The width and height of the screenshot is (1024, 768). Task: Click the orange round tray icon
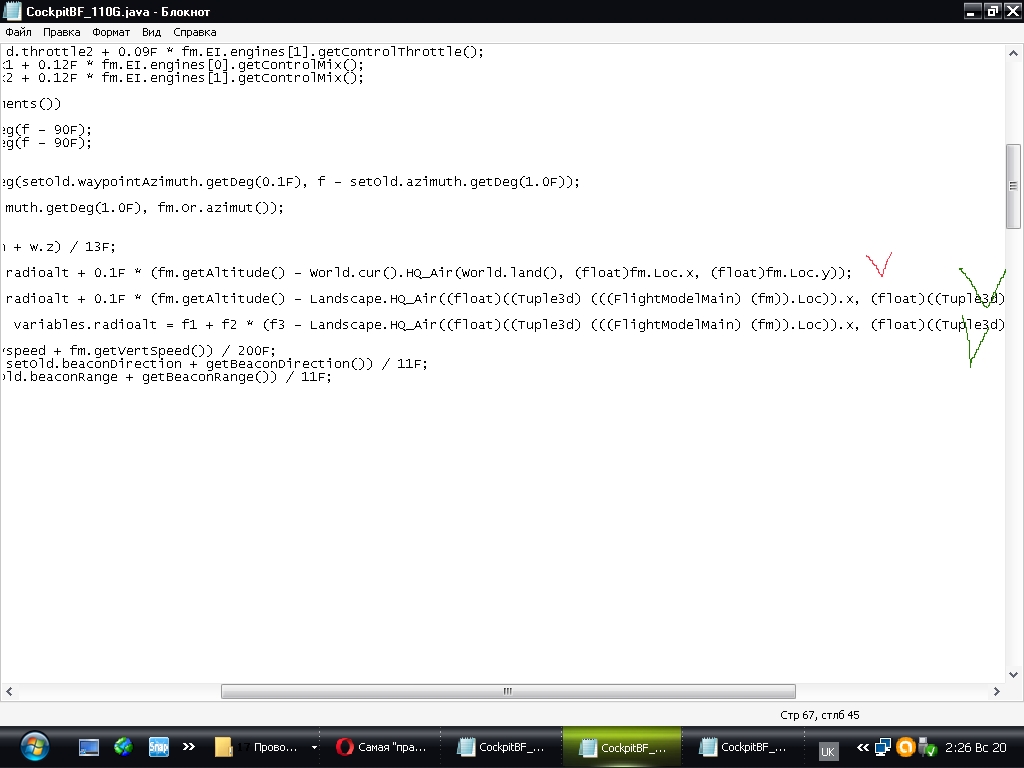tap(906, 746)
